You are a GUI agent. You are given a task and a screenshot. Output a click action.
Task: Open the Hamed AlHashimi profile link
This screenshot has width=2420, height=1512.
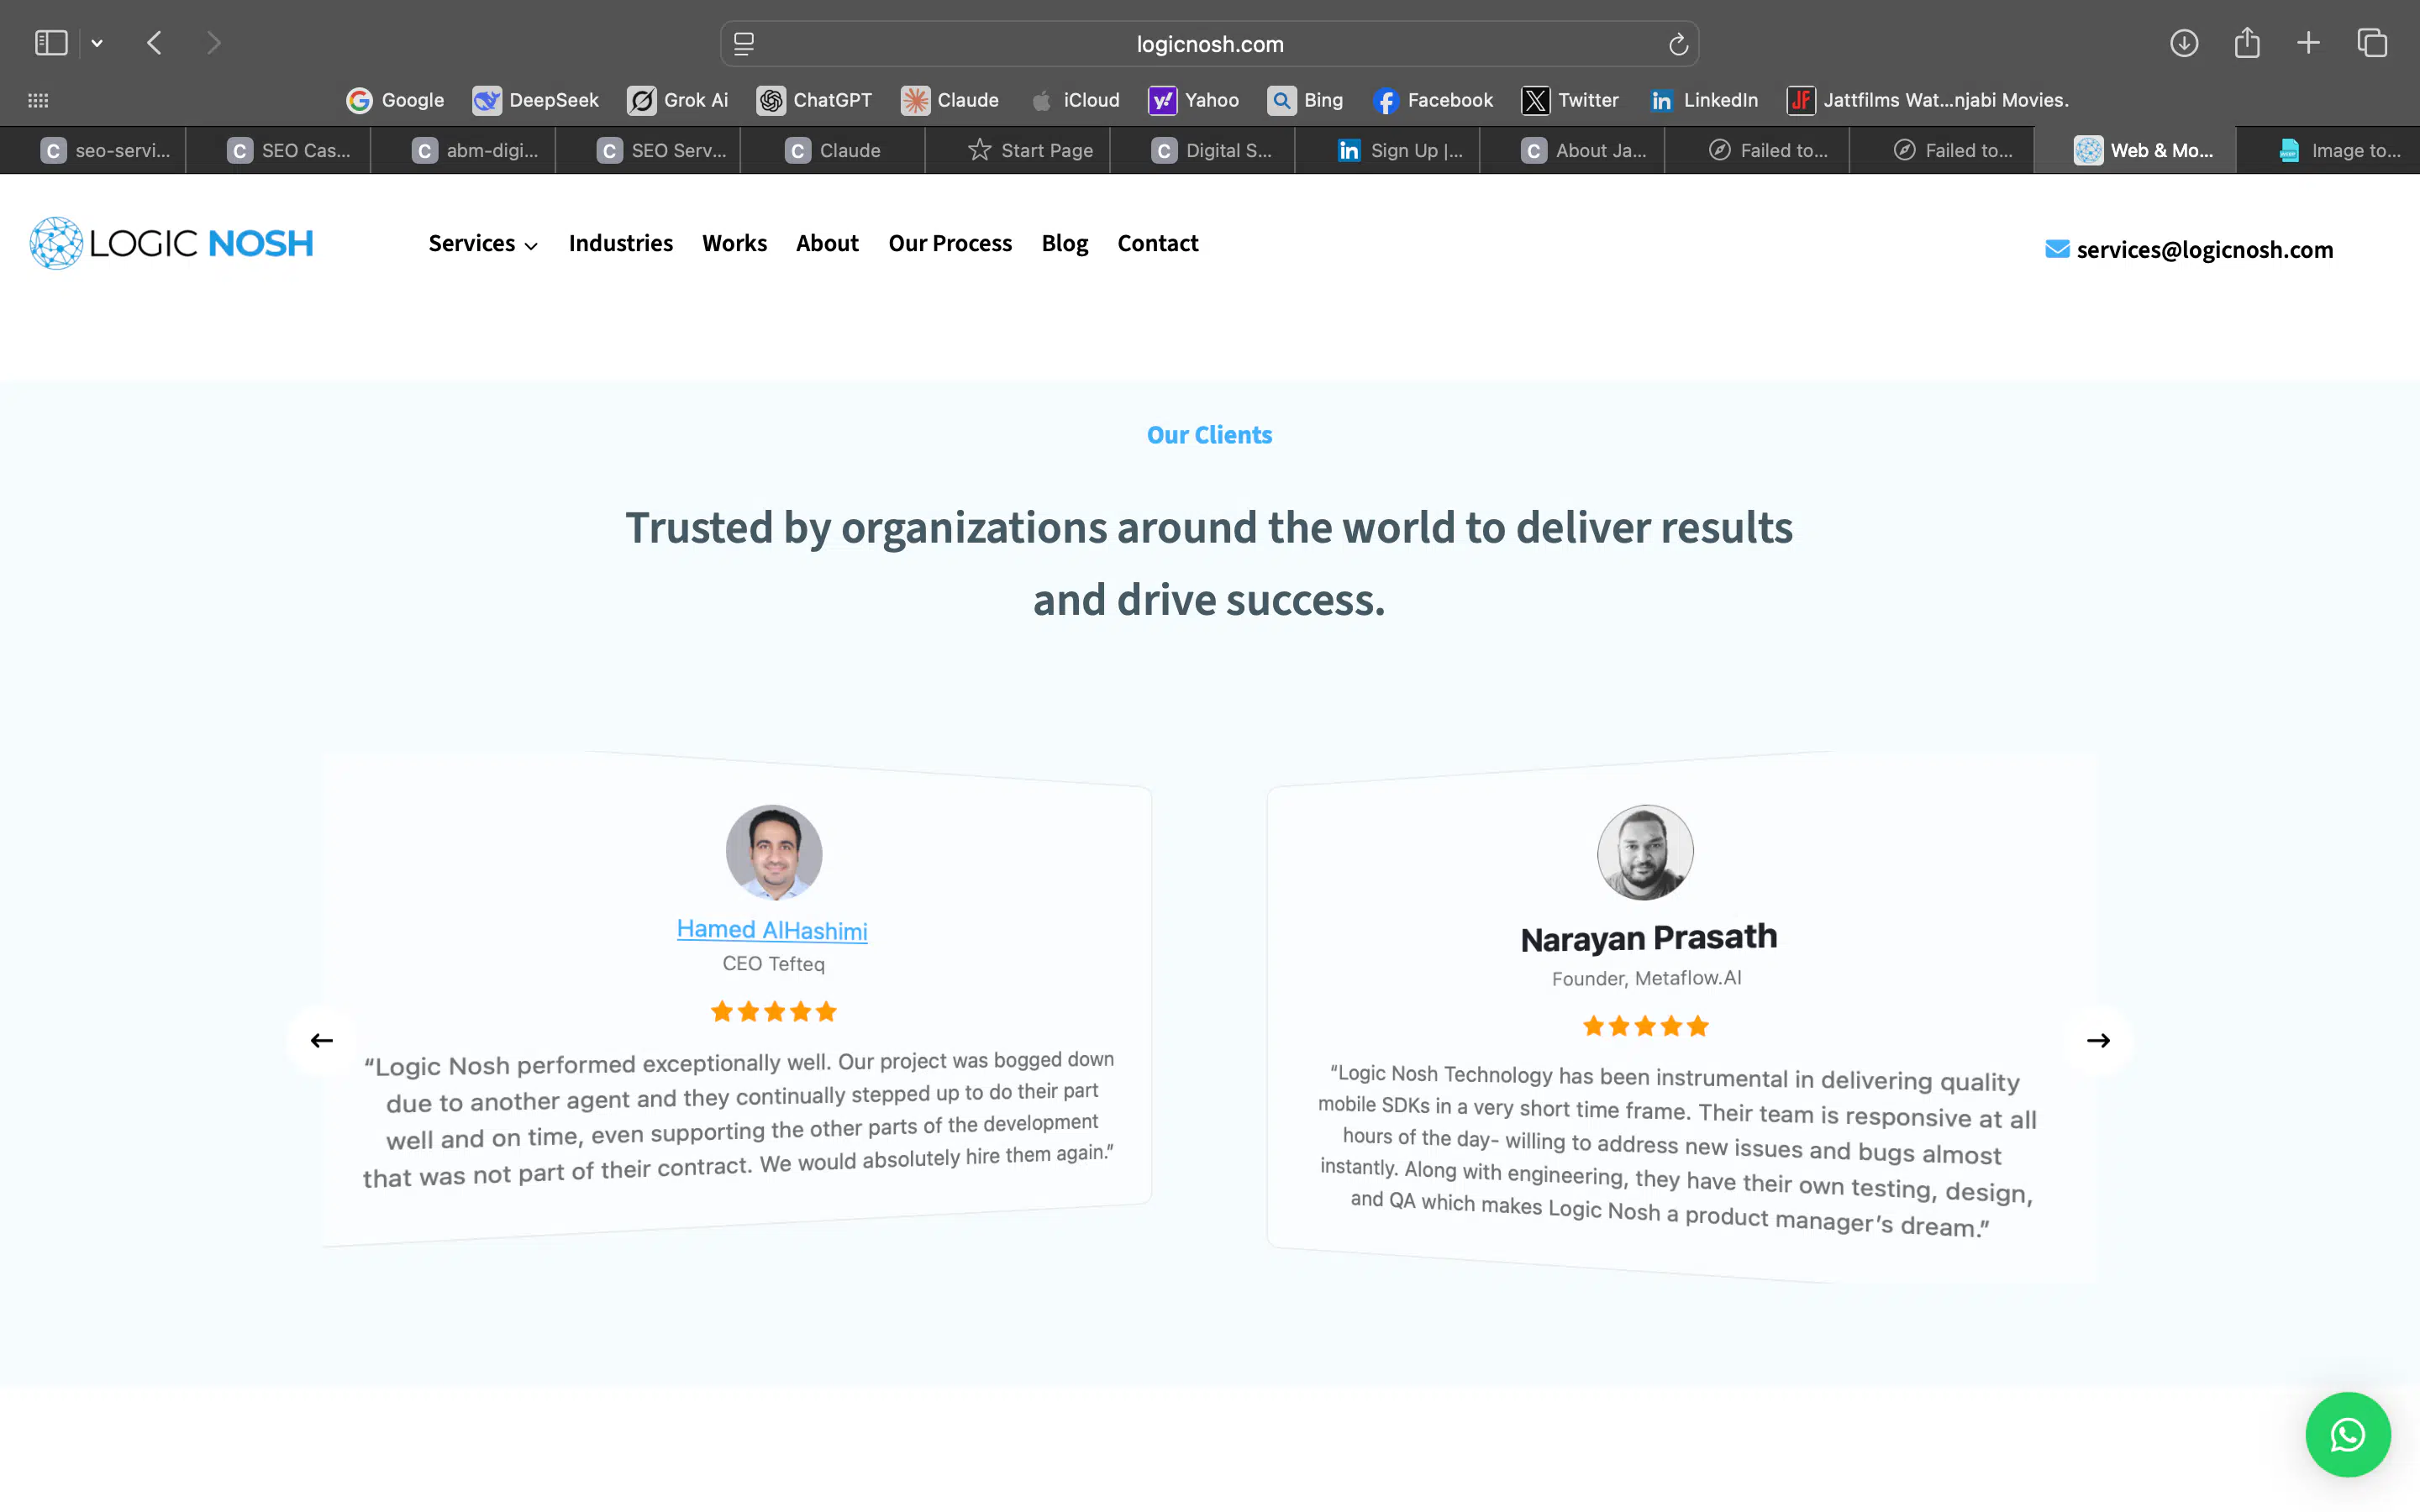point(771,929)
